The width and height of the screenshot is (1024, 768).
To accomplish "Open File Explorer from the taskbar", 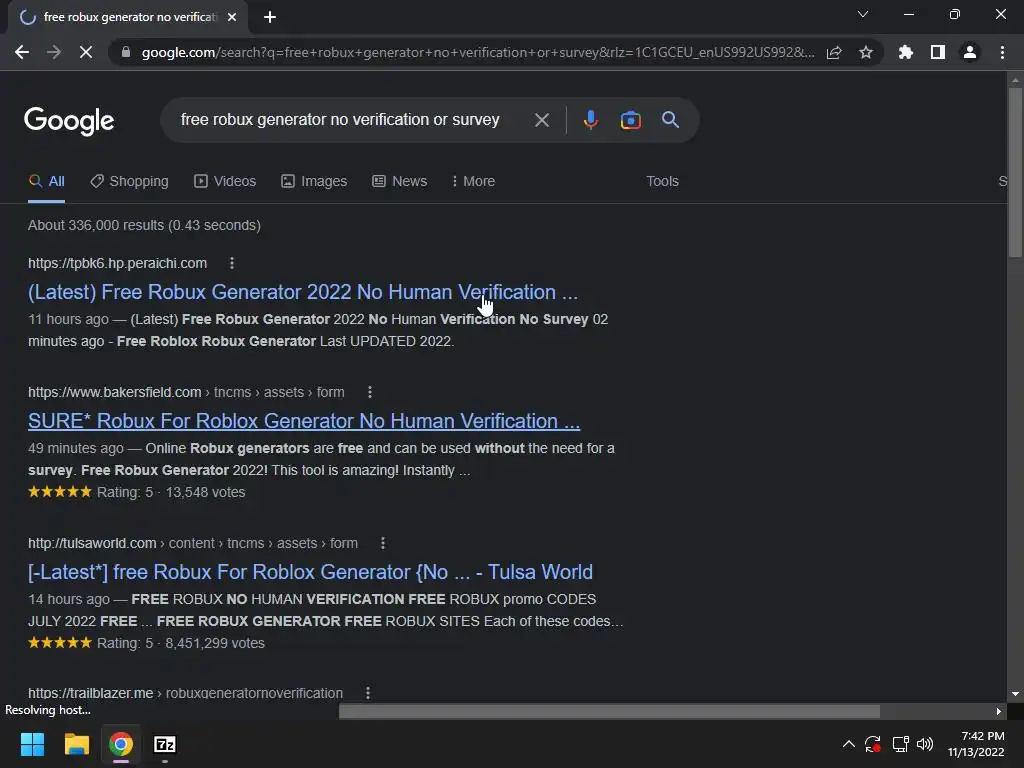I will point(76,744).
